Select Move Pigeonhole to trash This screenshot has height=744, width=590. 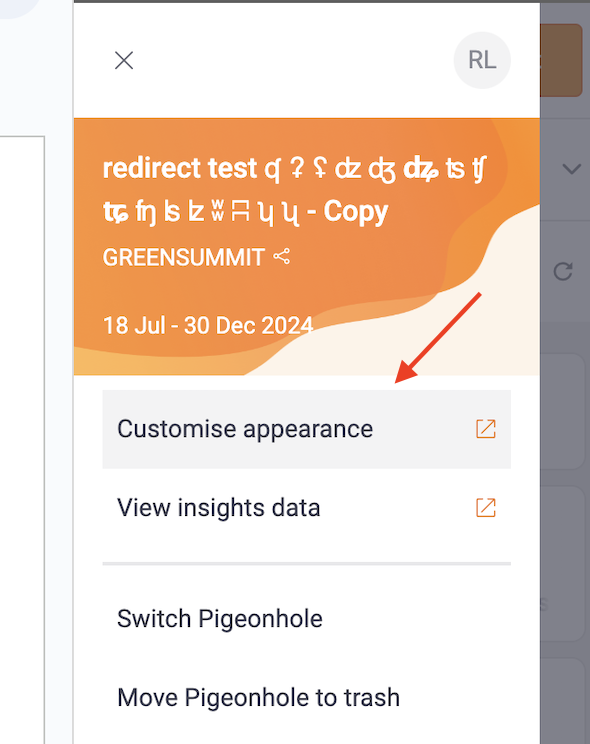point(307,698)
